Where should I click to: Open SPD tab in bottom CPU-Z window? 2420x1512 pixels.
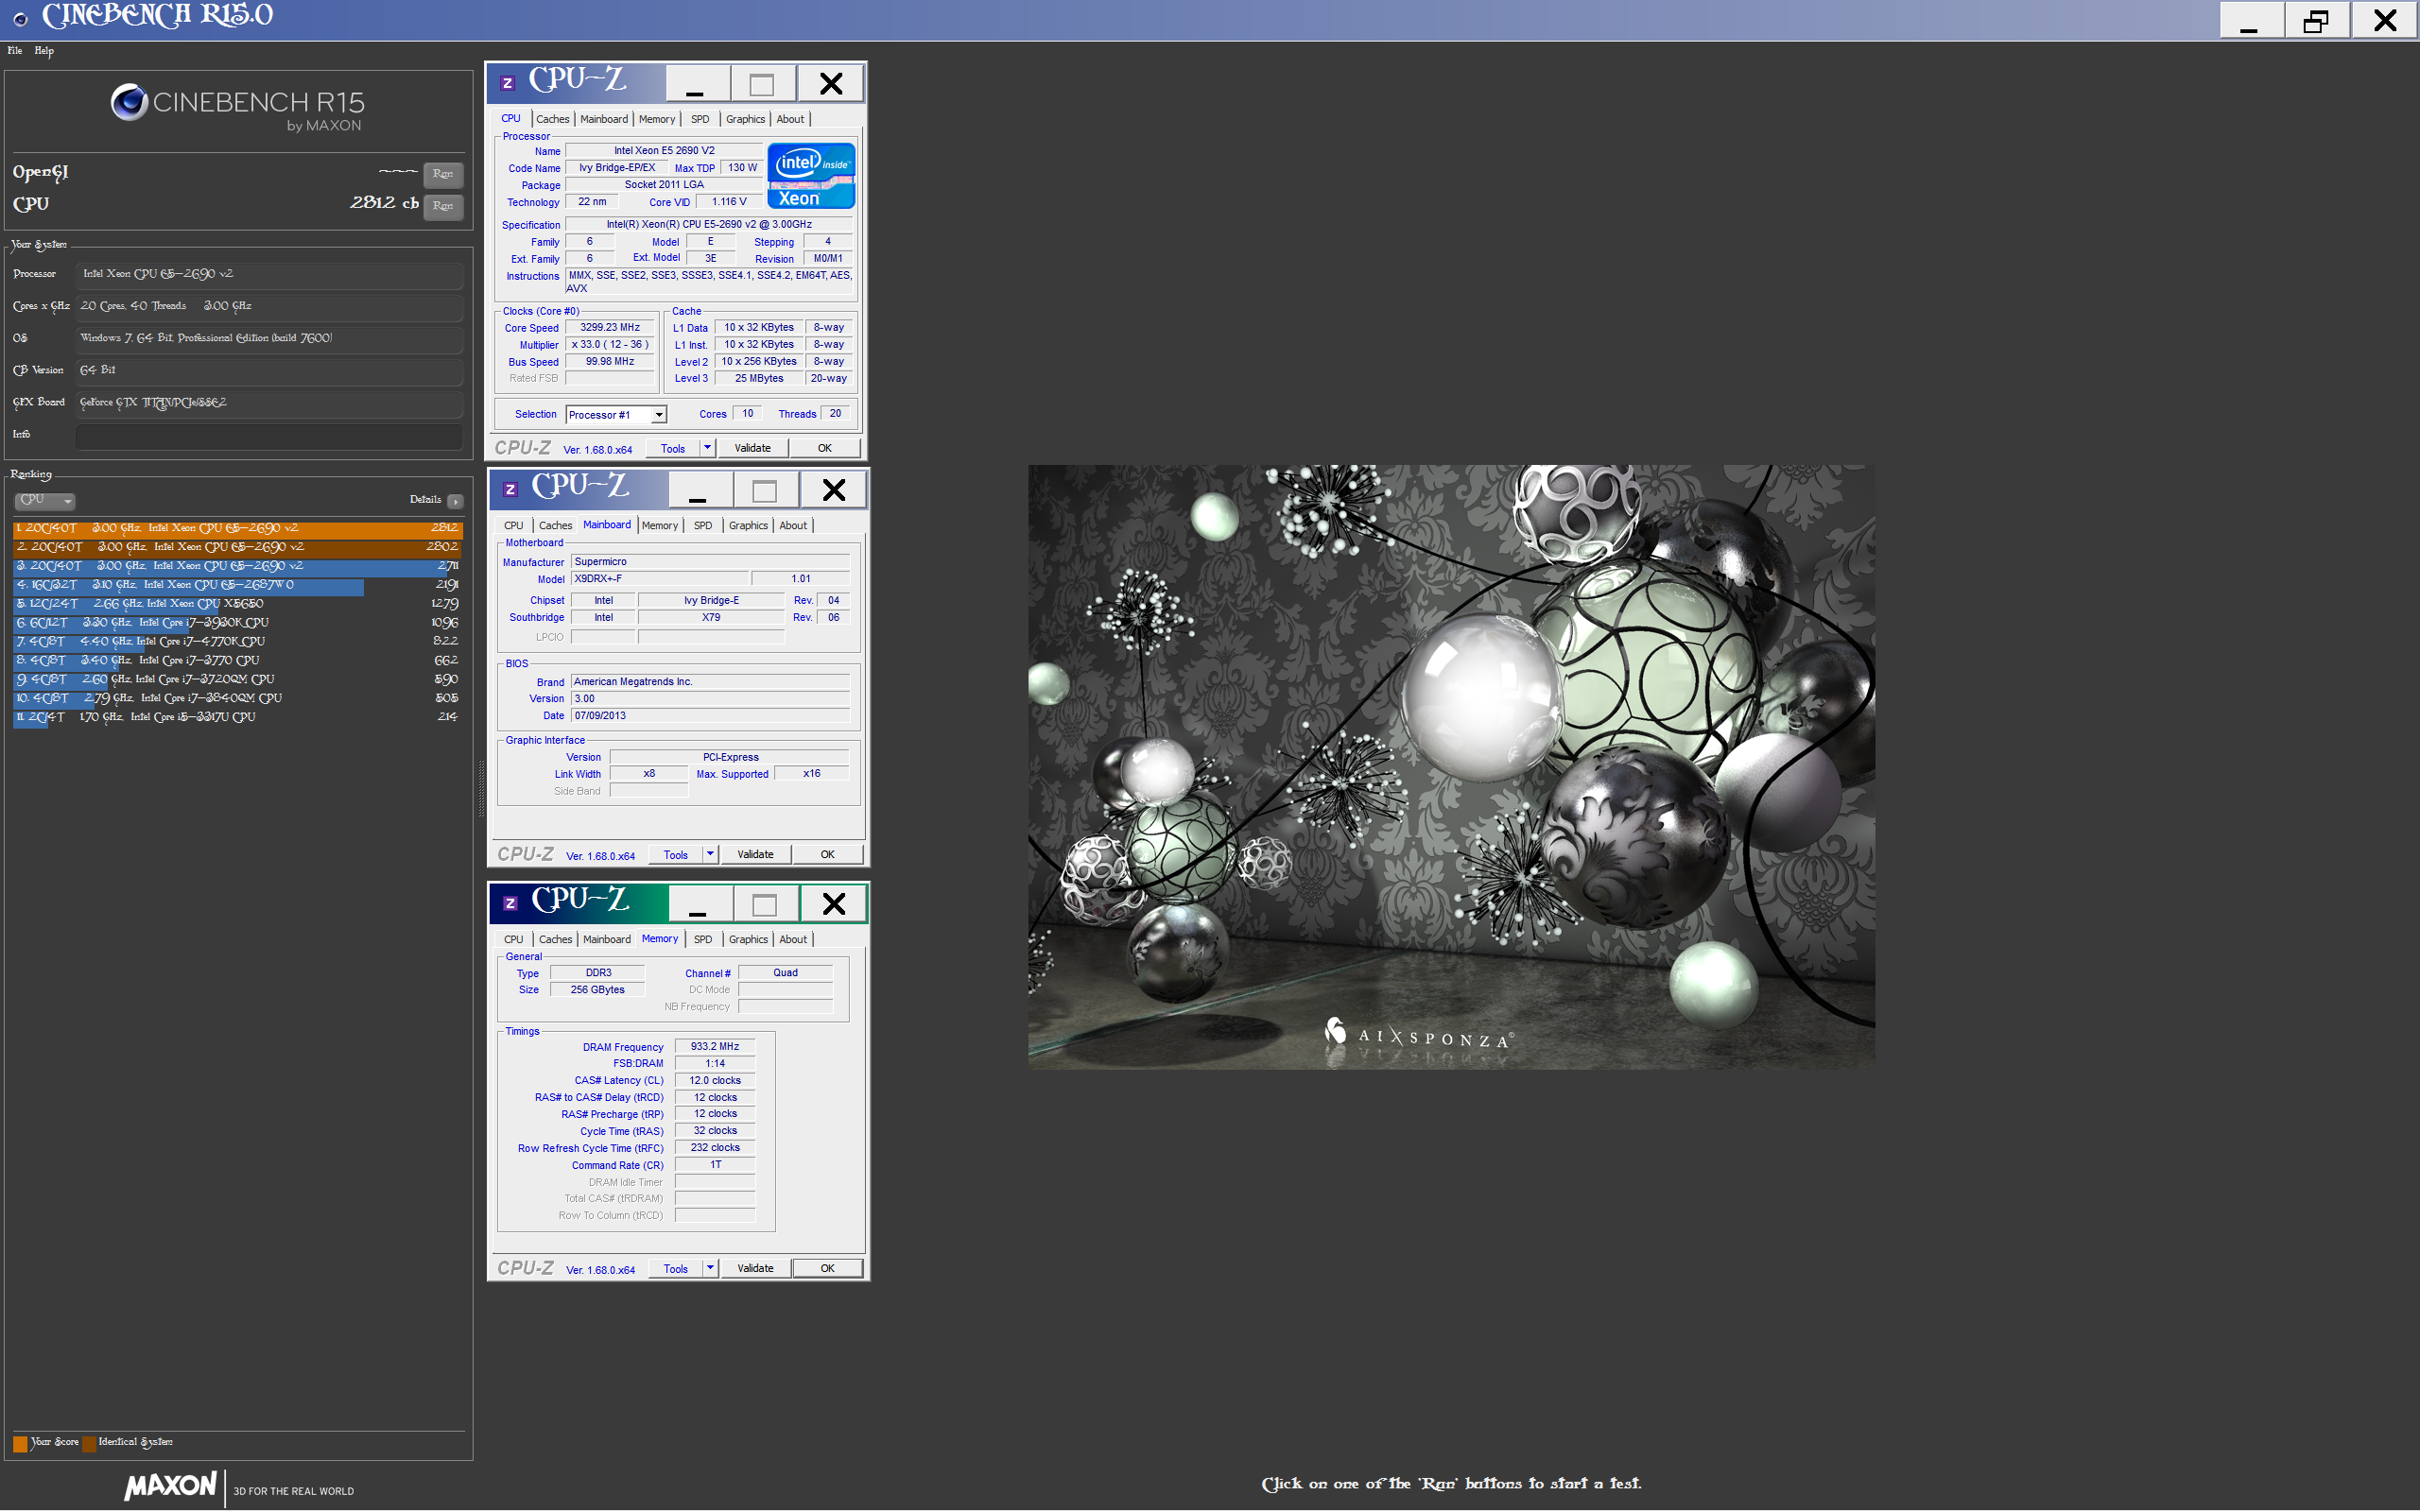pyautogui.click(x=703, y=939)
